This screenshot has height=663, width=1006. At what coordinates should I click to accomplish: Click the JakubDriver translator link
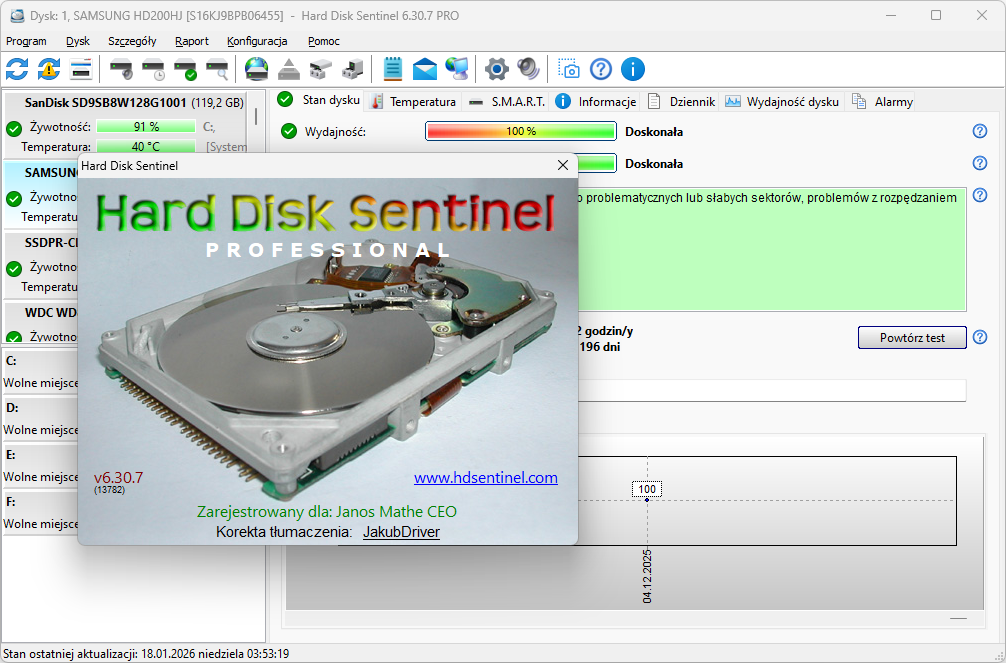402,532
